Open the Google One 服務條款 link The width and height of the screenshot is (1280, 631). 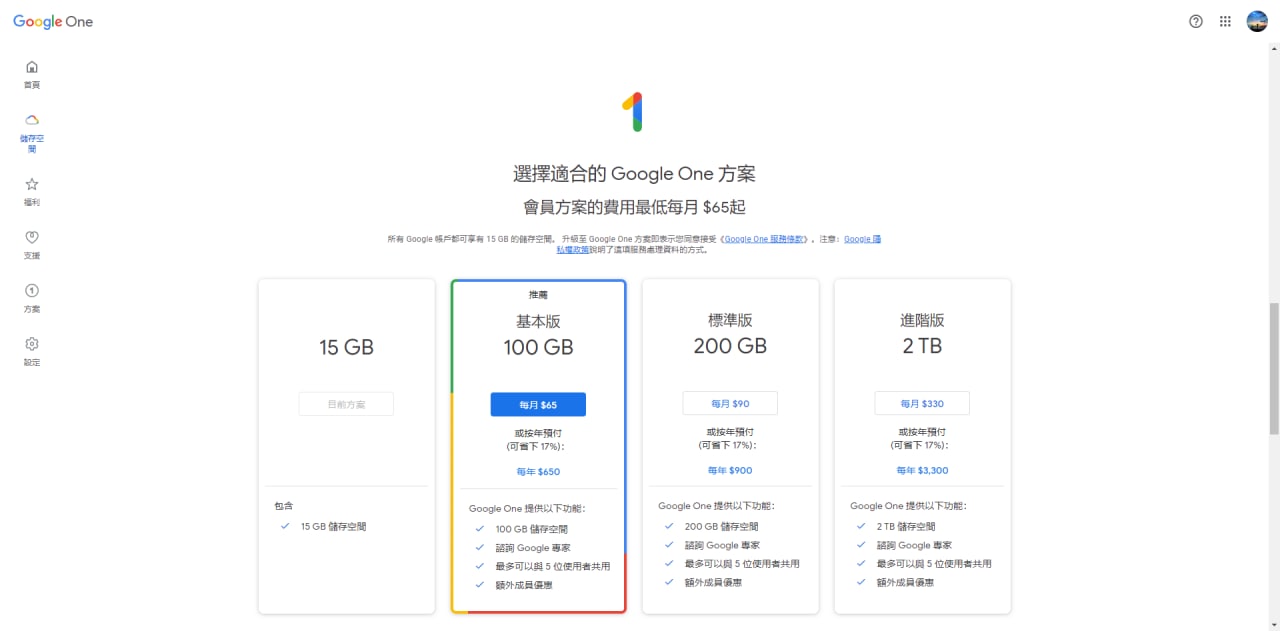(x=764, y=239)
